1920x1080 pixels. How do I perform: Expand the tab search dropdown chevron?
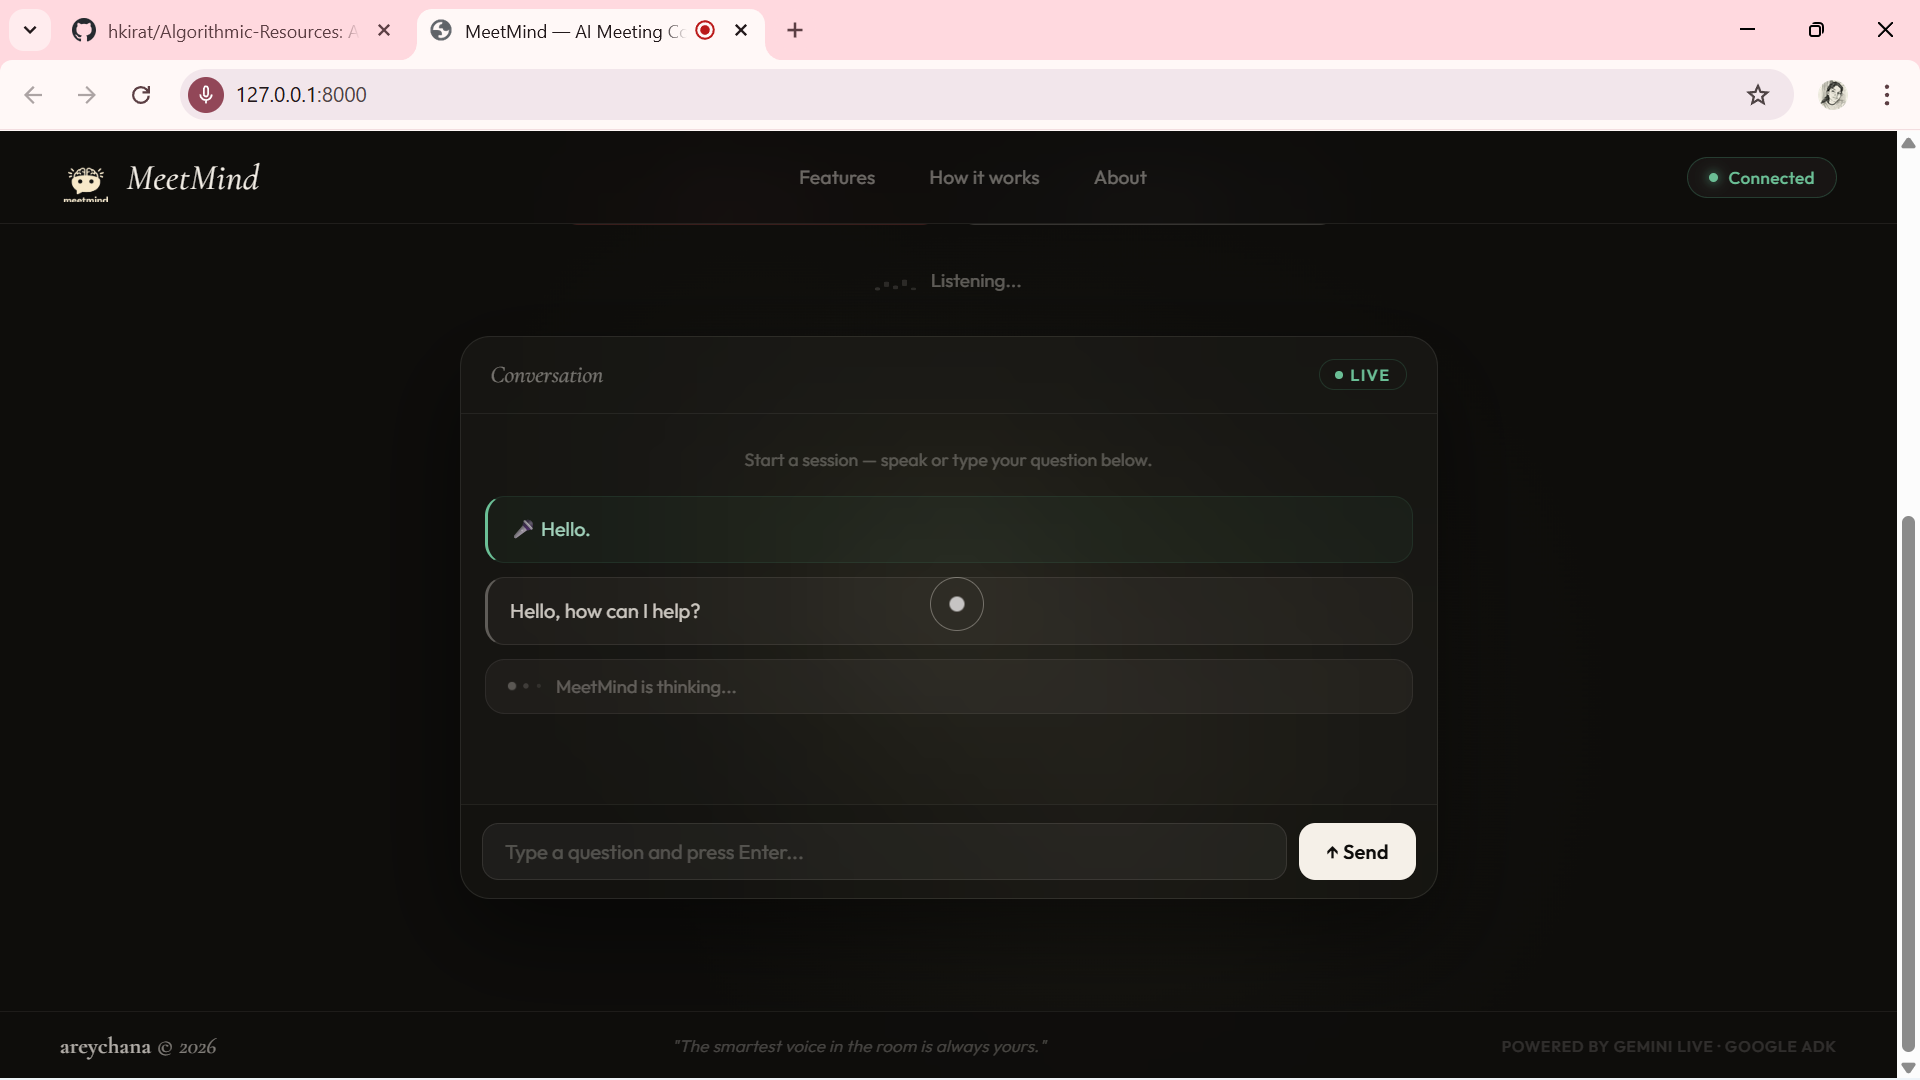[x=30, y=30]
